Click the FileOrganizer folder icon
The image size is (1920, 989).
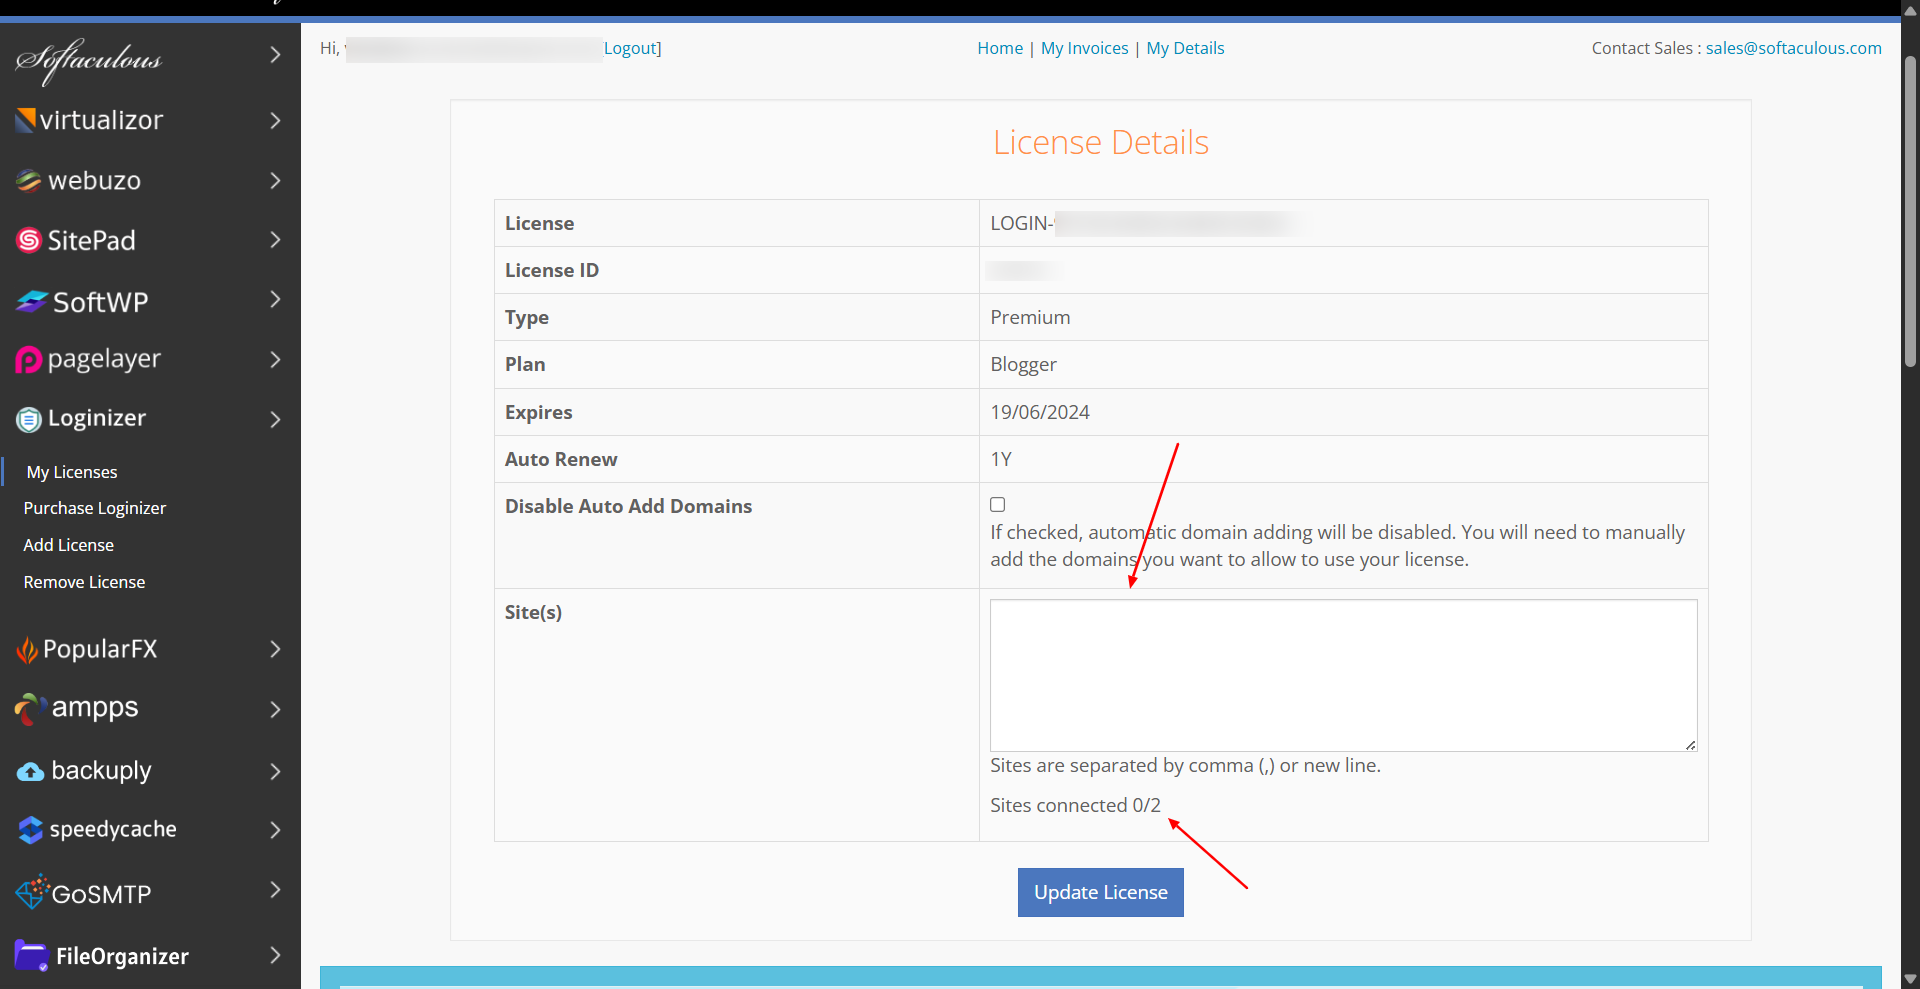[32, 956]
